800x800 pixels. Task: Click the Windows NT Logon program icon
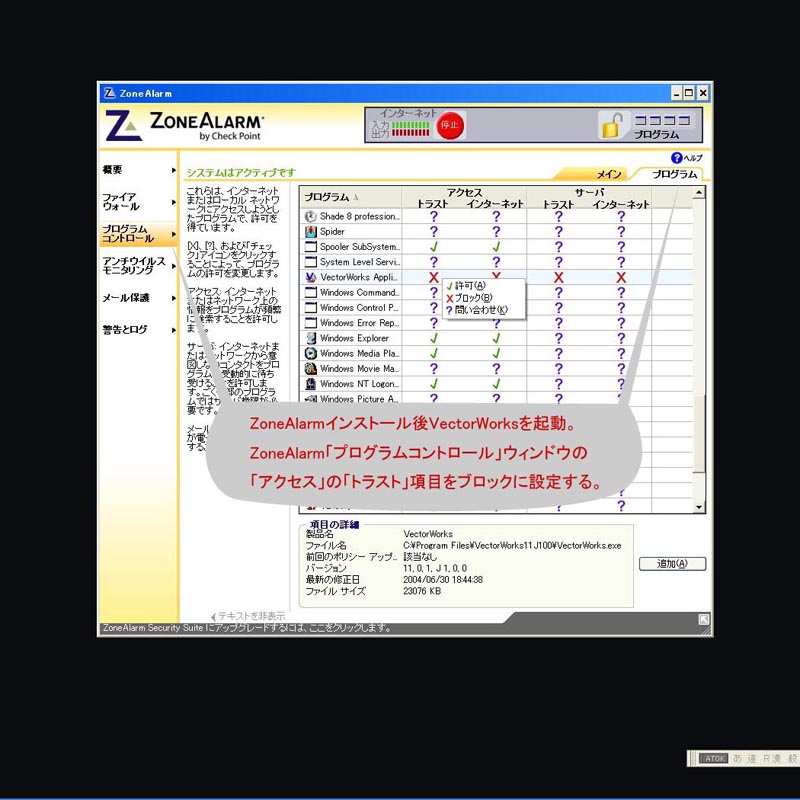pos(310,384)
